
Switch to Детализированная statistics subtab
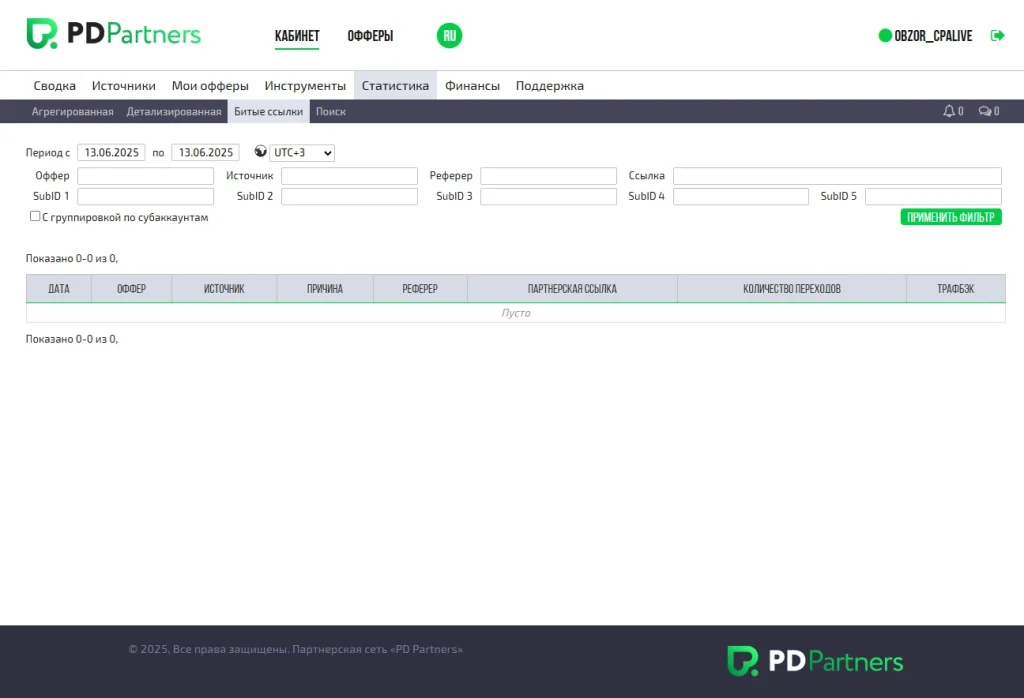174,112
